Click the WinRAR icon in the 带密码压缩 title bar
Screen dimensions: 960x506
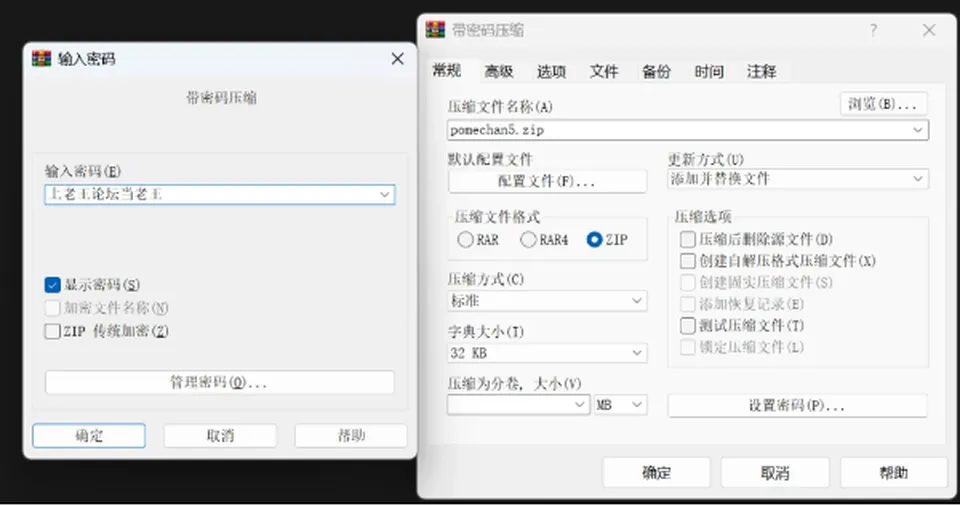(435, 29)
